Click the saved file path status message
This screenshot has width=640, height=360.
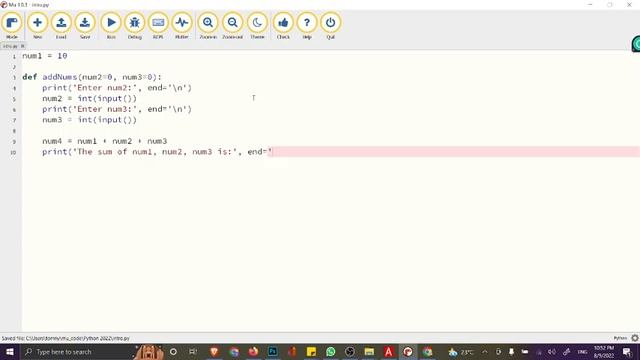[x=66, y=338]
